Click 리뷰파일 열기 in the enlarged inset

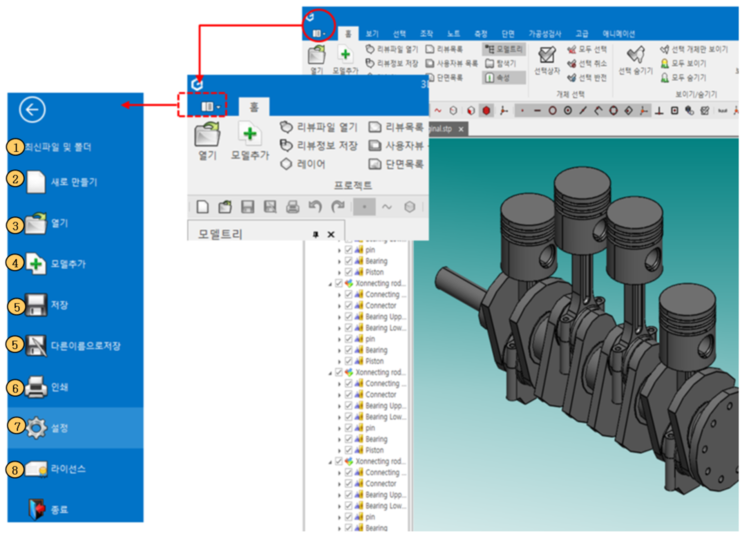pos(319,127)
